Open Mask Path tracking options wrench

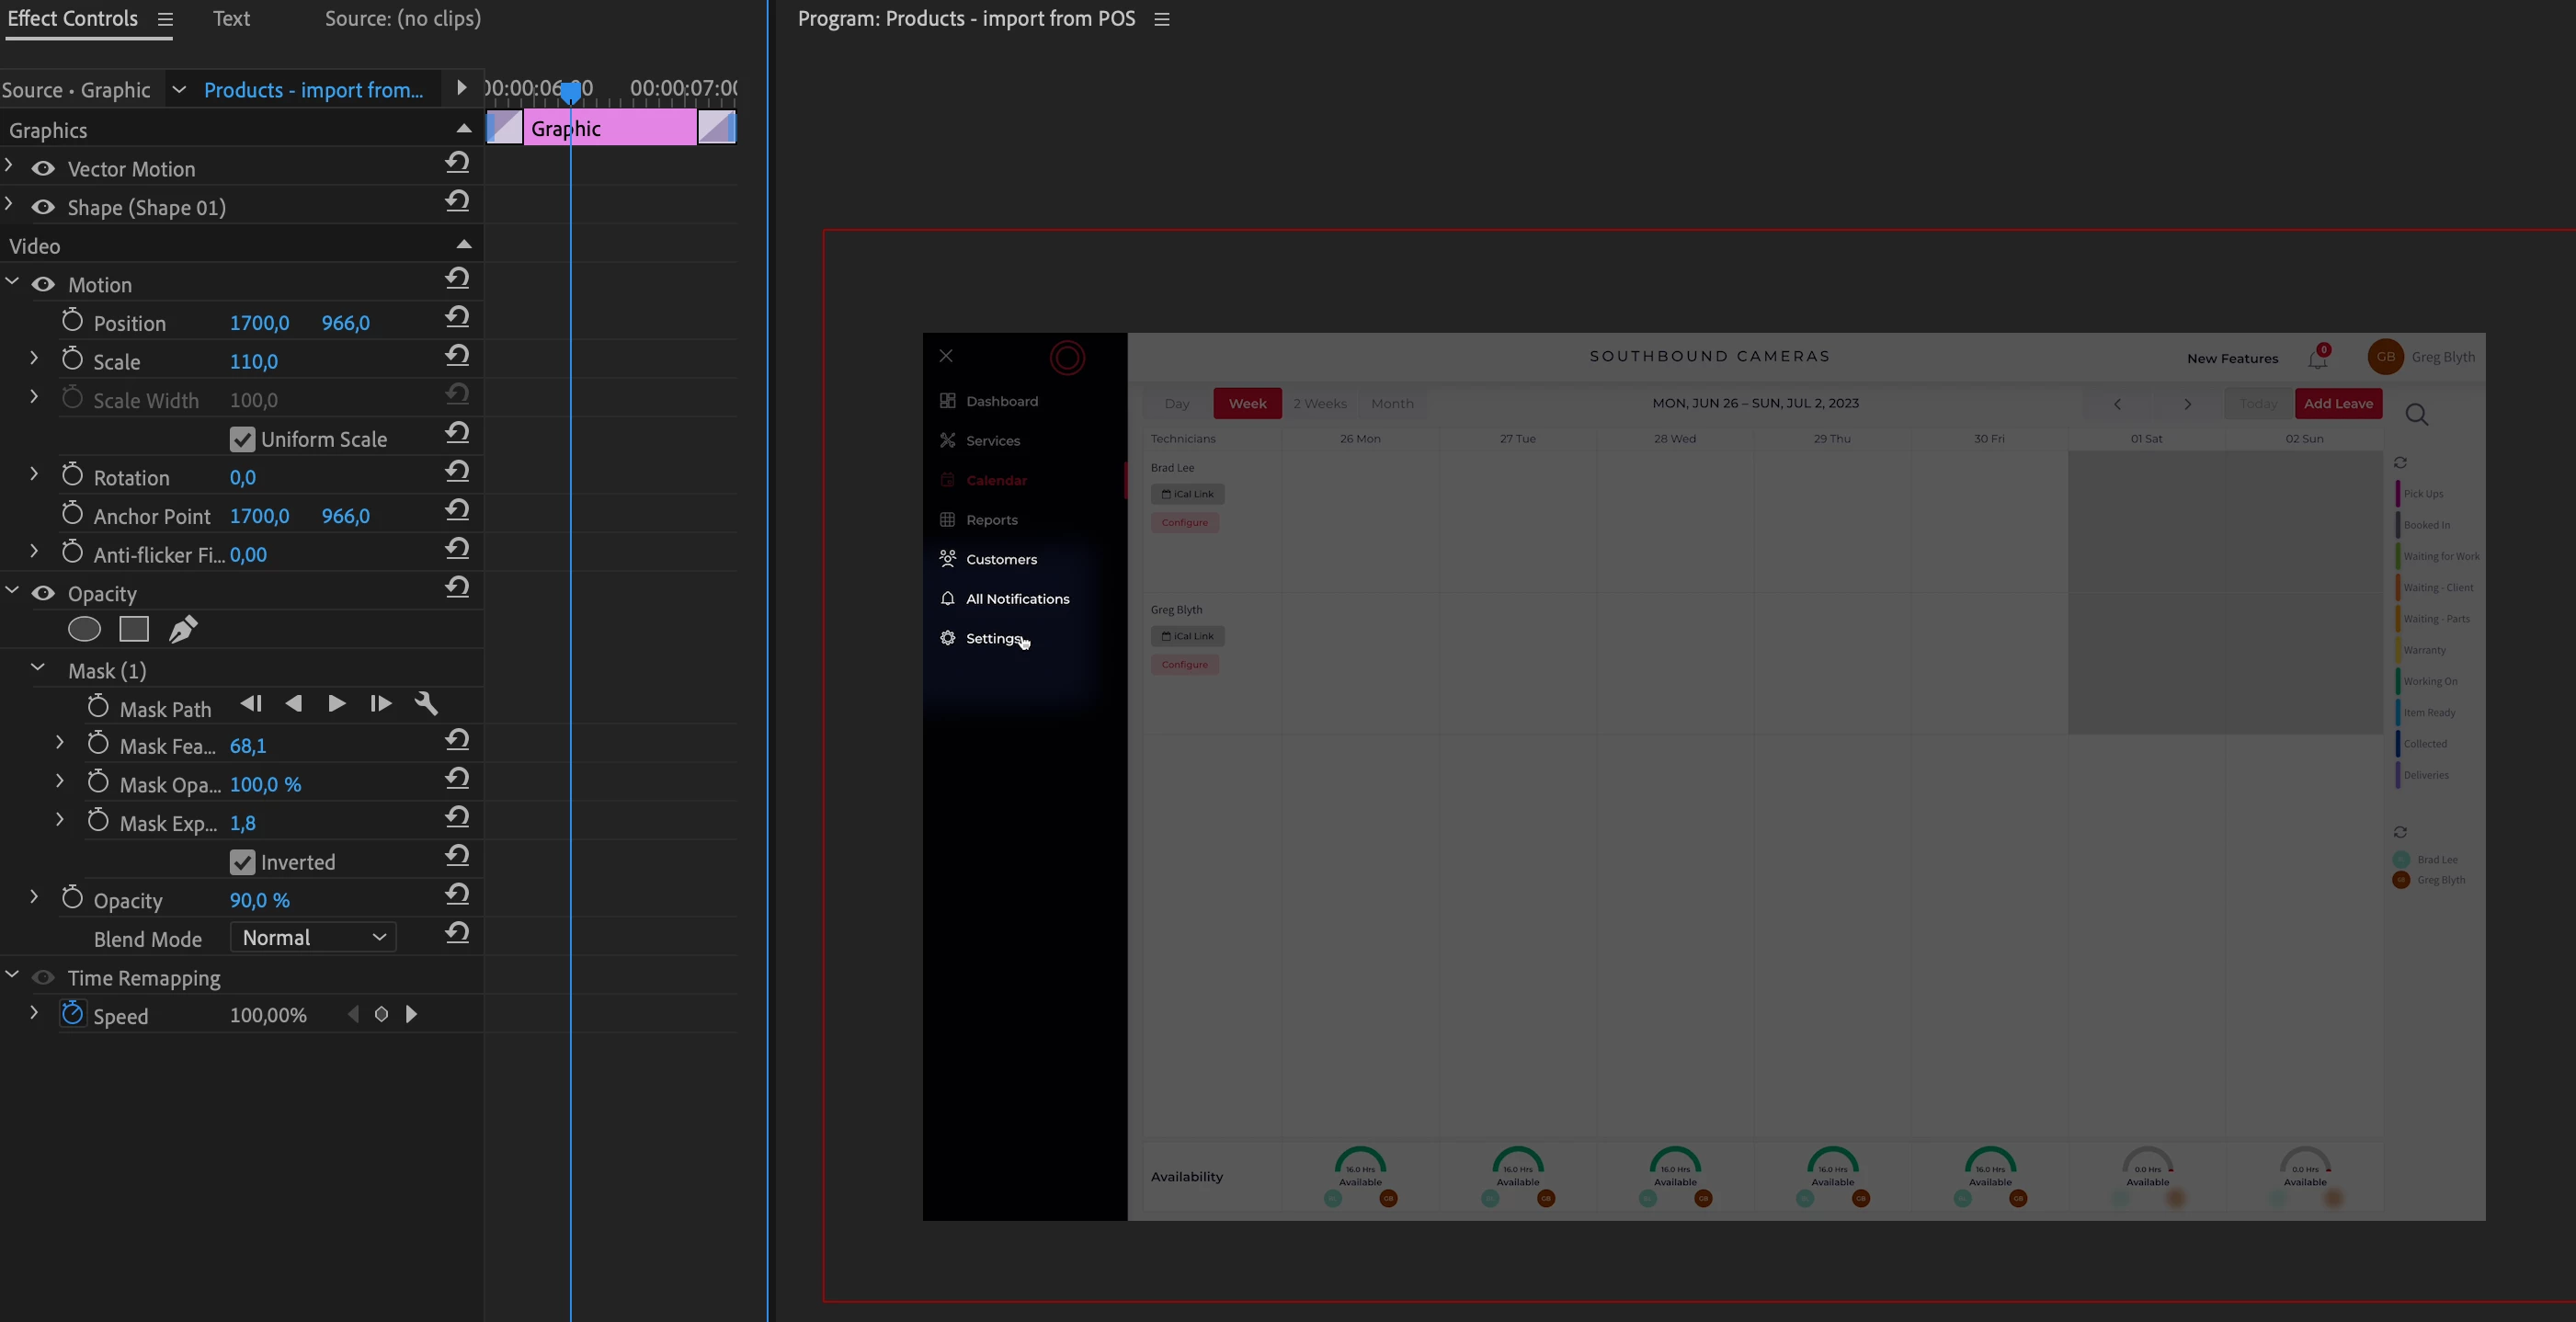click(x=426, y=704)
